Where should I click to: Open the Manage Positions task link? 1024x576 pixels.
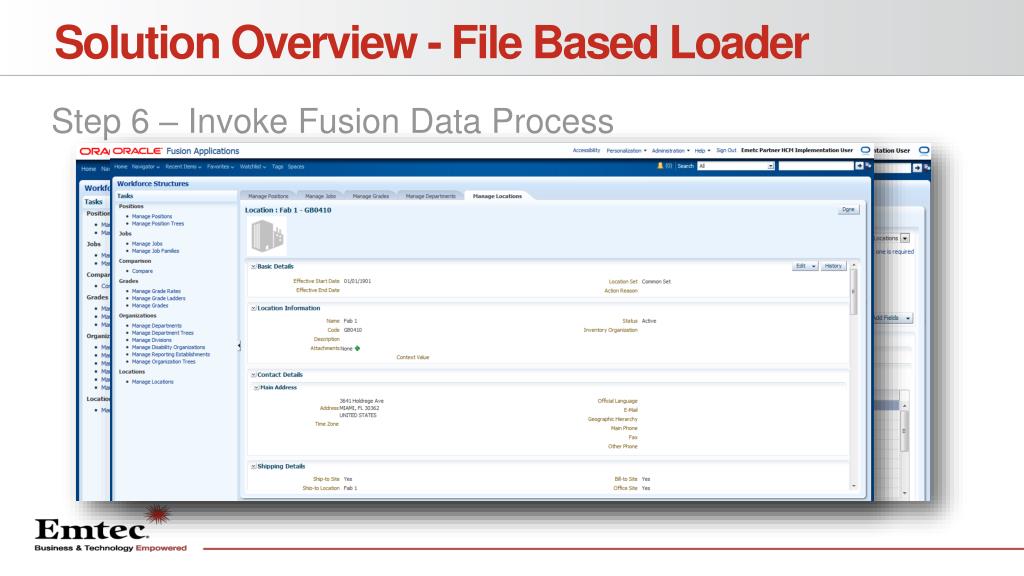pyautogui.click(x=152, y=216)
